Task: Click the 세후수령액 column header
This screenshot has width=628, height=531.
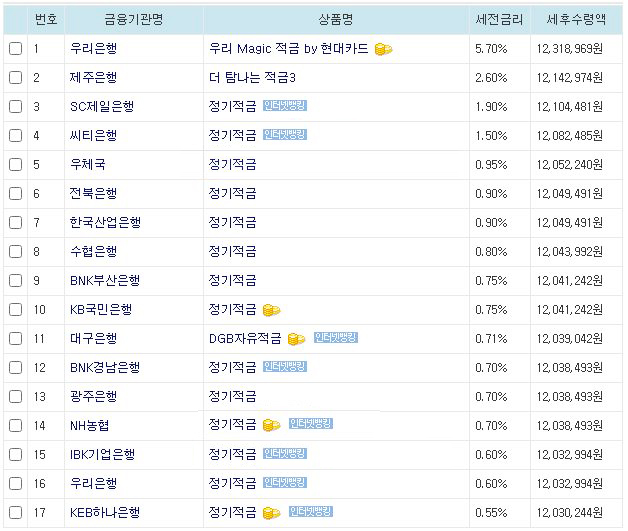Action: point(576,19)
